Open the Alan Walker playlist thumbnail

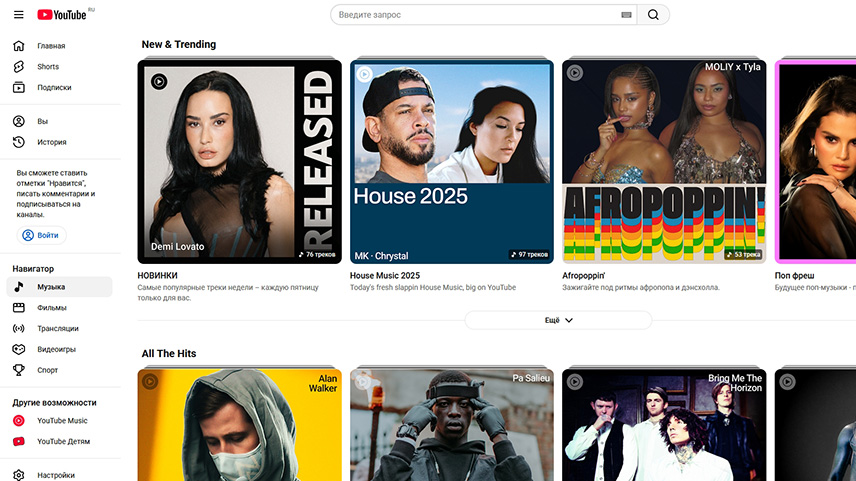point(240,425)
